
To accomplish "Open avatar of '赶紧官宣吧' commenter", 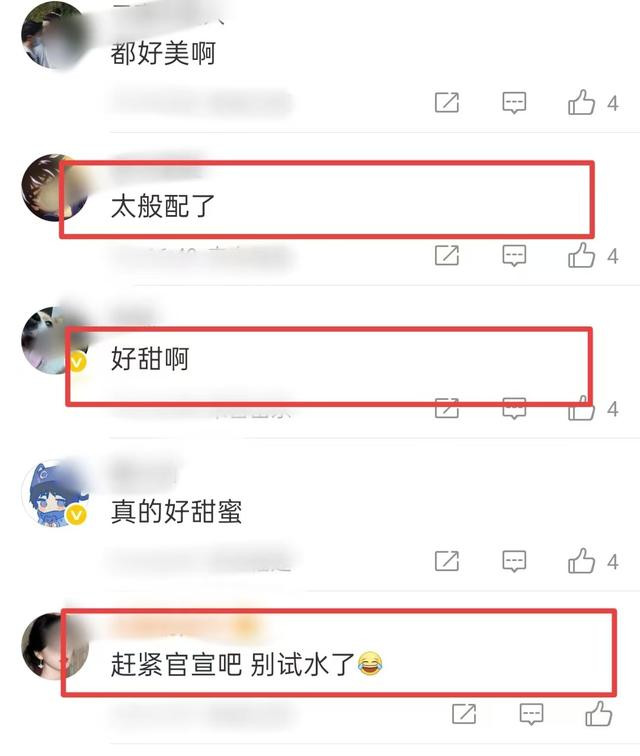I will pyautogui.click(x=55, y=647).
